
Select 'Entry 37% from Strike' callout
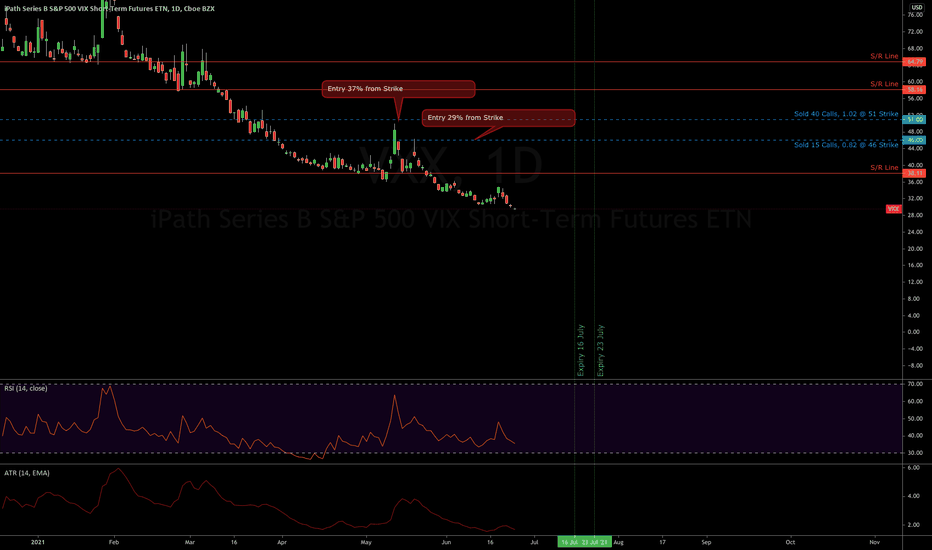tap(398, 89)
